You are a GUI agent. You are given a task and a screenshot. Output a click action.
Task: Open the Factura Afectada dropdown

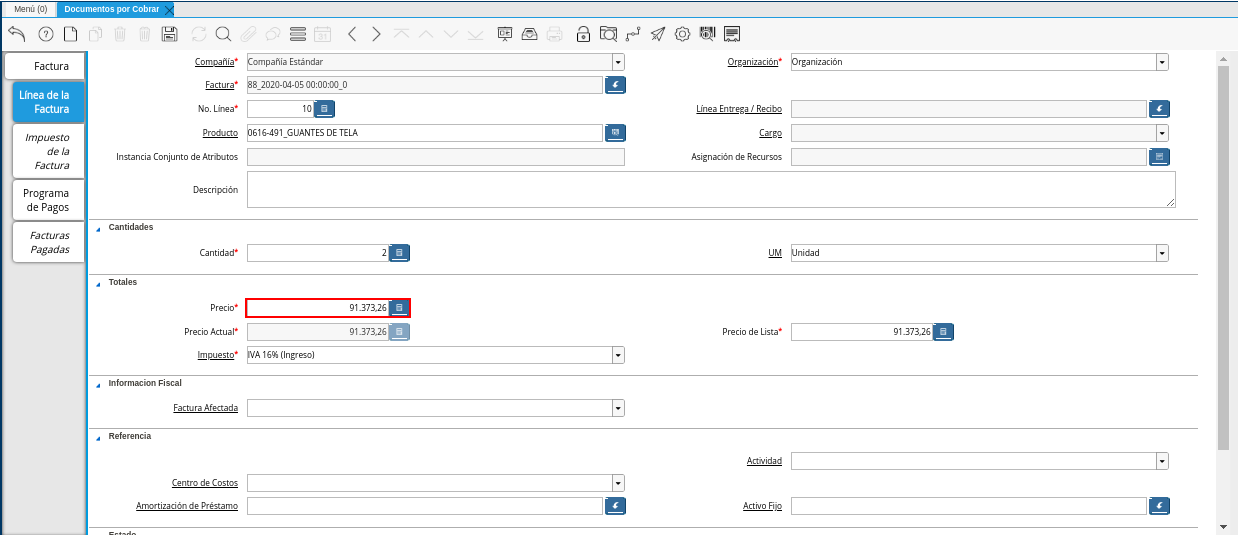pos(618,408)
